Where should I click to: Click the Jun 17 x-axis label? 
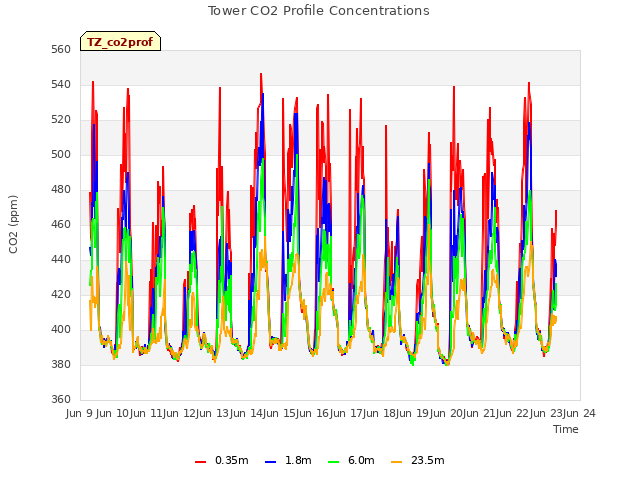pos(345,414)
